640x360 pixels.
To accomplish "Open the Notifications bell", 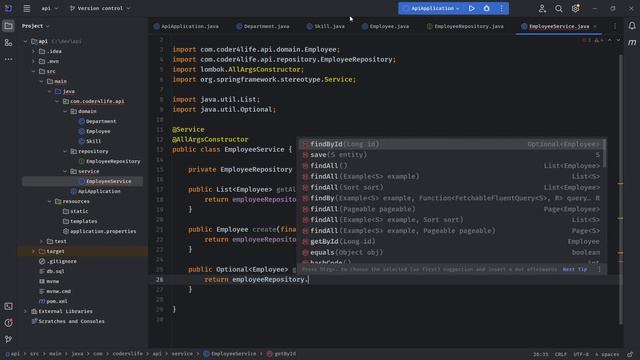I will pos(632,26).
